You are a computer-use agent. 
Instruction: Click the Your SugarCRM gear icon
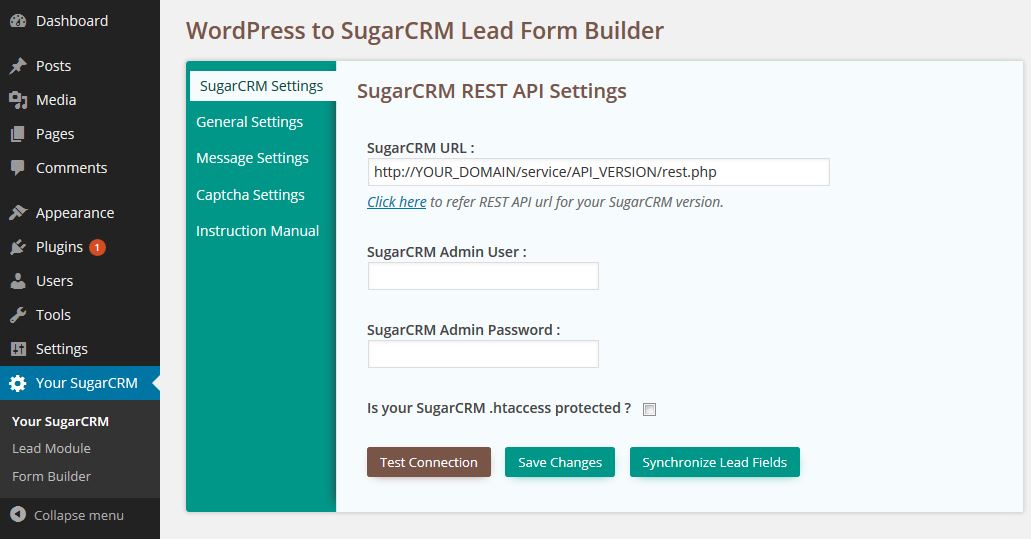pyautogui.click(x=18, y=383)
